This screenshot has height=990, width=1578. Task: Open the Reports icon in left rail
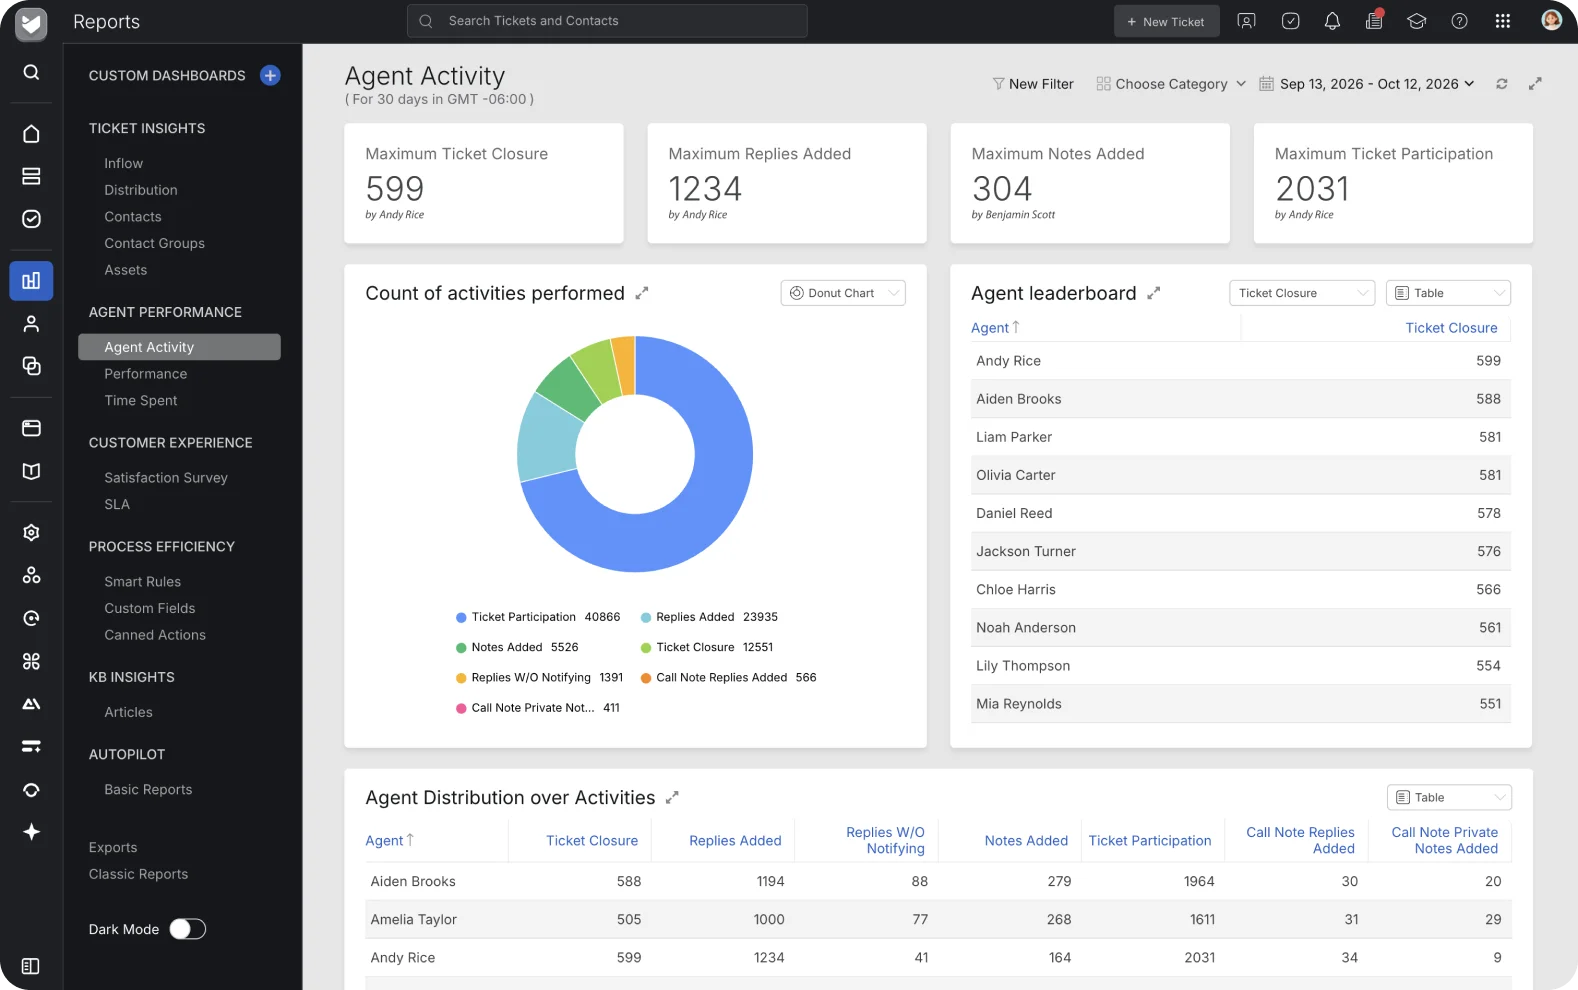[31, 281]
